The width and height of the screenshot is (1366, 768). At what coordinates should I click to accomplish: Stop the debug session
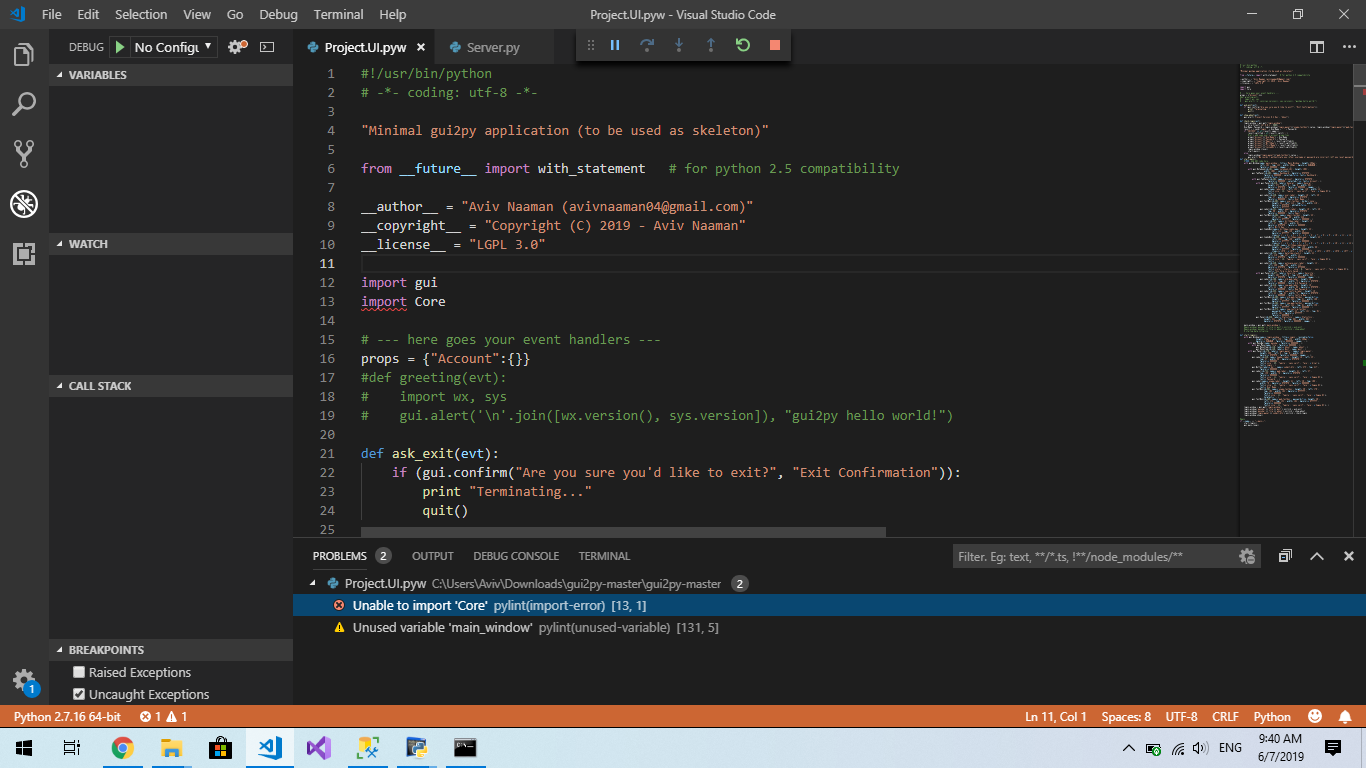775,45
